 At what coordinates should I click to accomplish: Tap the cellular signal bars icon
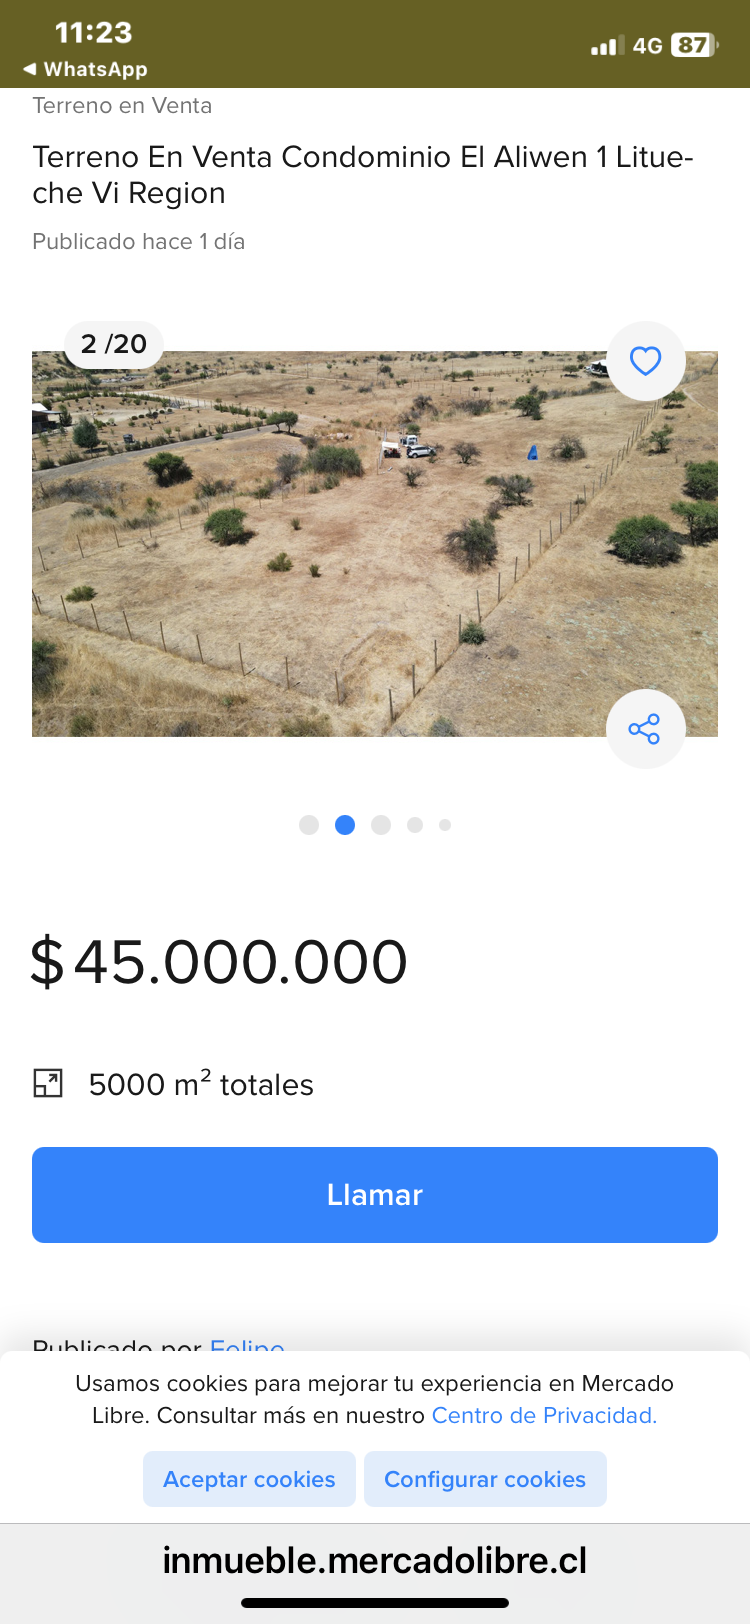coord(606,45)
